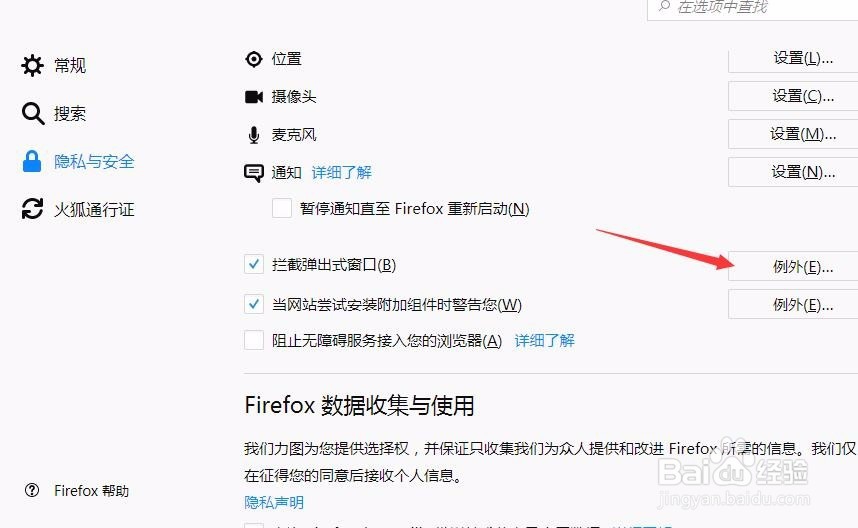858x528 pixels.
Task: Click the Search magnifier icon in sidebar
Action: pos(33,113)
